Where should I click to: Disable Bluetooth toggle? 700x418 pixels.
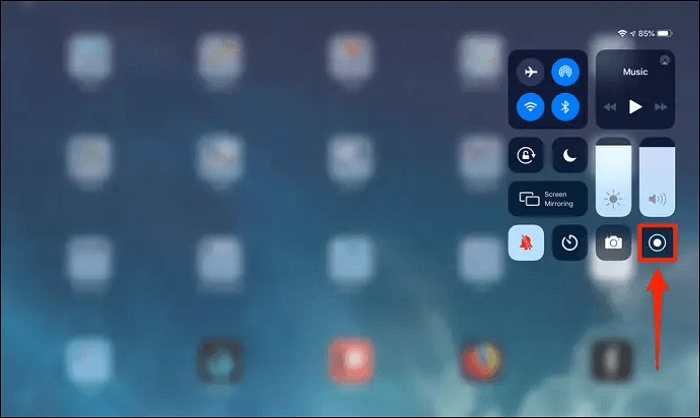click(565, 107)
